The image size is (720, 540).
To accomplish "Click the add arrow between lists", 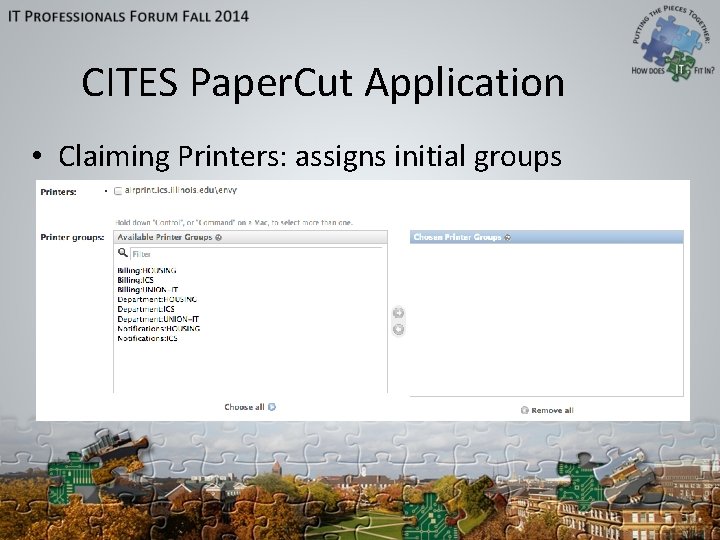I will (x=399, y=313).
